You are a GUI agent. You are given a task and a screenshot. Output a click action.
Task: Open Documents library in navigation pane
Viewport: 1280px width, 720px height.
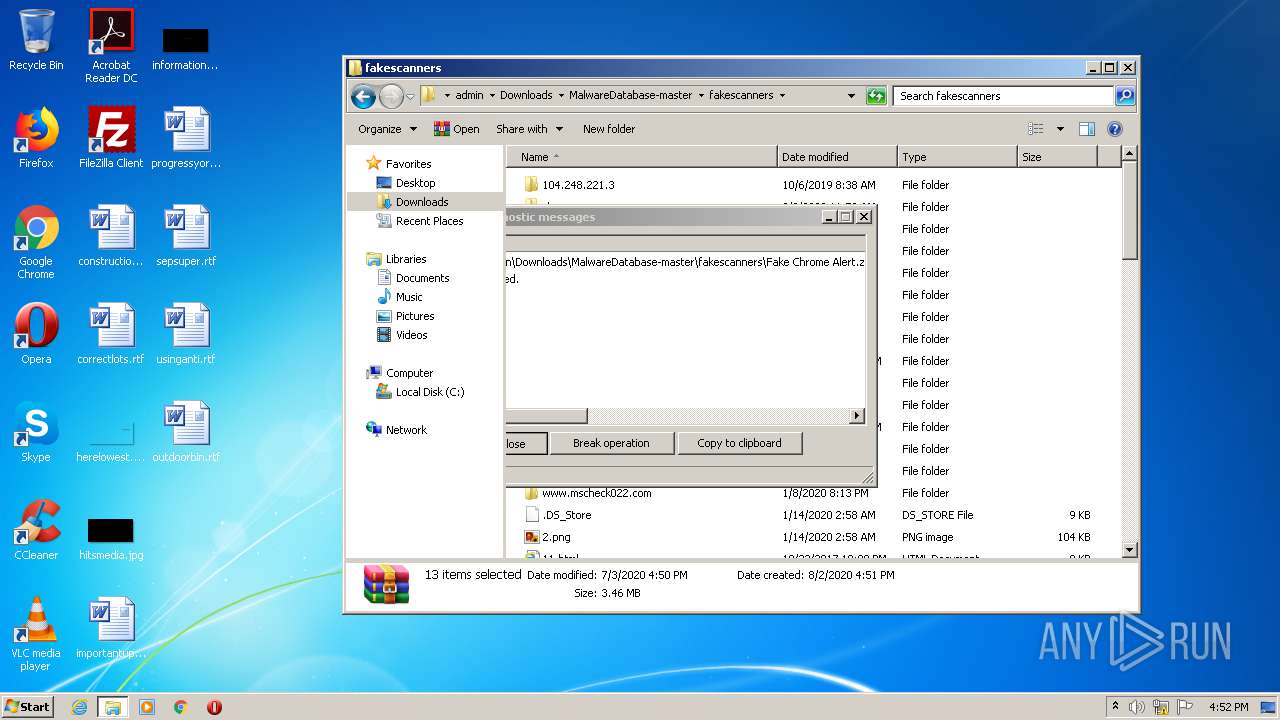(x=422, y=278)
